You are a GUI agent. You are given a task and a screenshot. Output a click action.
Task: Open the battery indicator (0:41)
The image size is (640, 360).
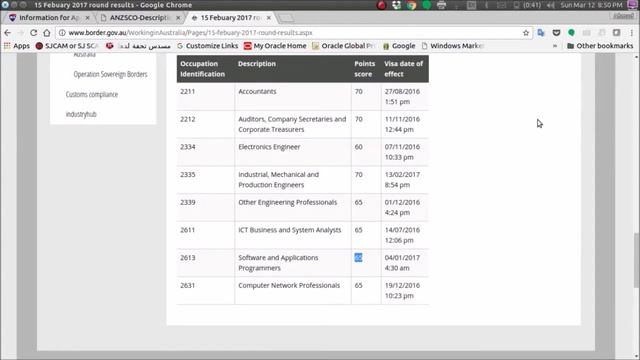(527, 5)
